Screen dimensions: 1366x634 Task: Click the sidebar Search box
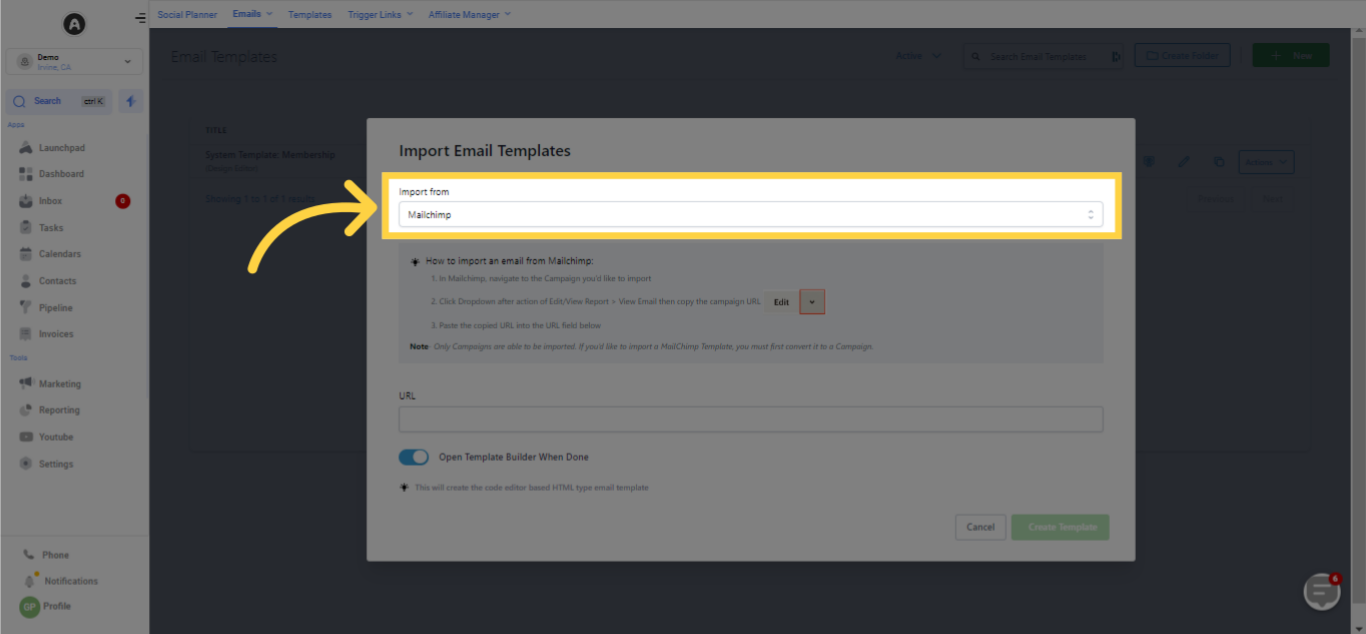60,101
